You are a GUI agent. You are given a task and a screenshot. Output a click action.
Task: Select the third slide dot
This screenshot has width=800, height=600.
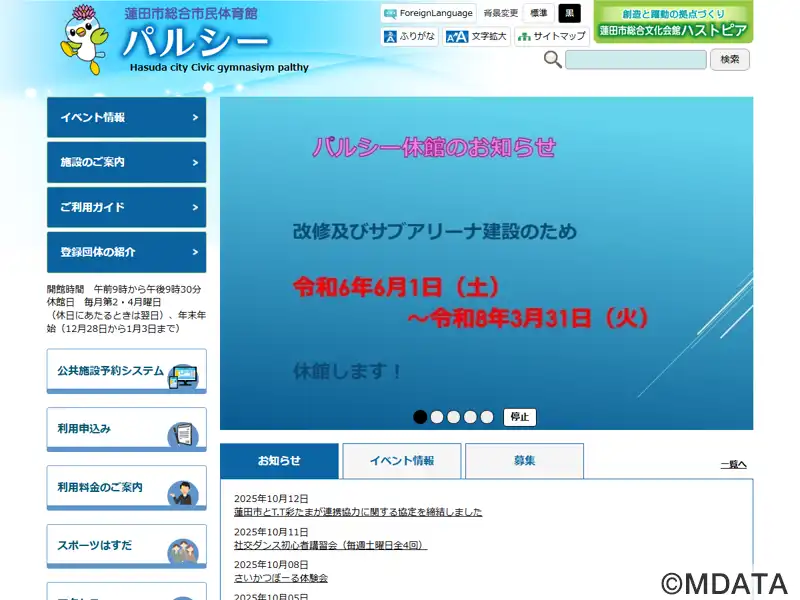(454, 417)
